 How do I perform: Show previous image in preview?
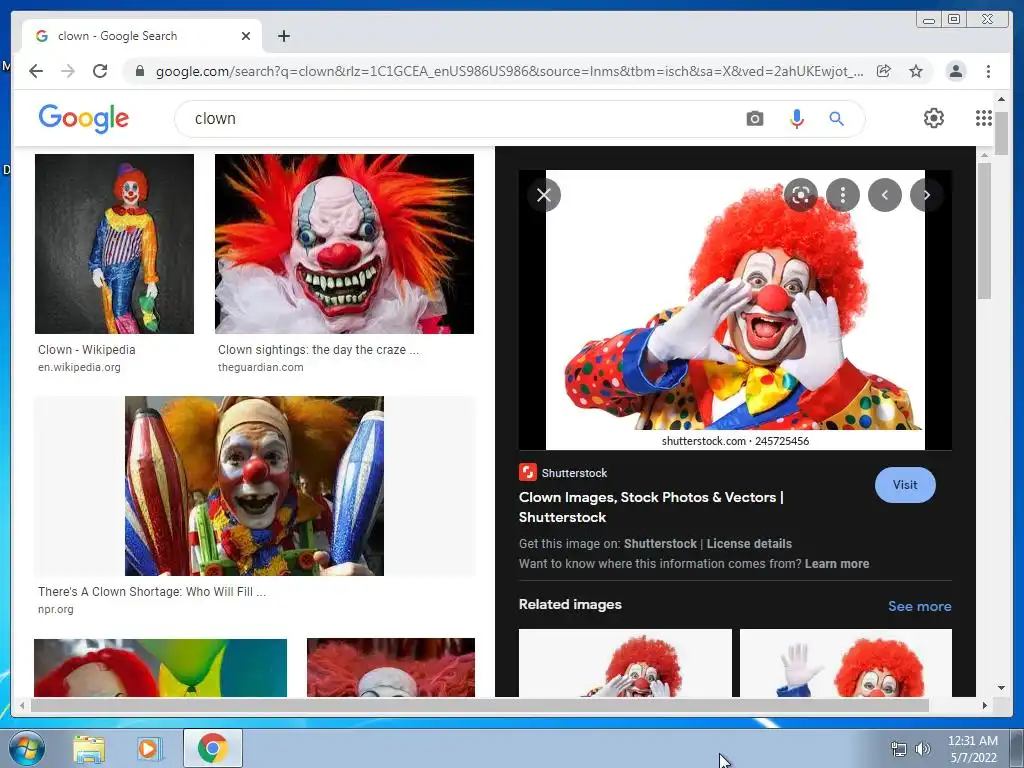[x=885, y=195]
